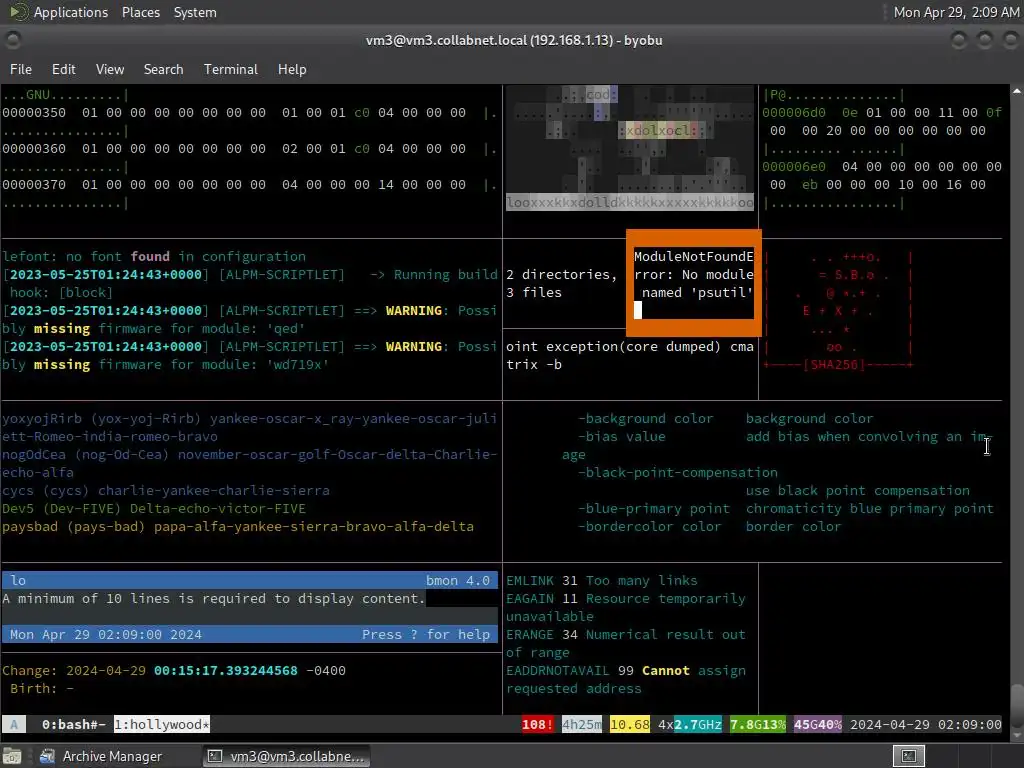Image resolution: width=1024 pixels, height=768 pixels.
Task: Open the Help menu
Action: pyautogui.click(x=292, y=69)
